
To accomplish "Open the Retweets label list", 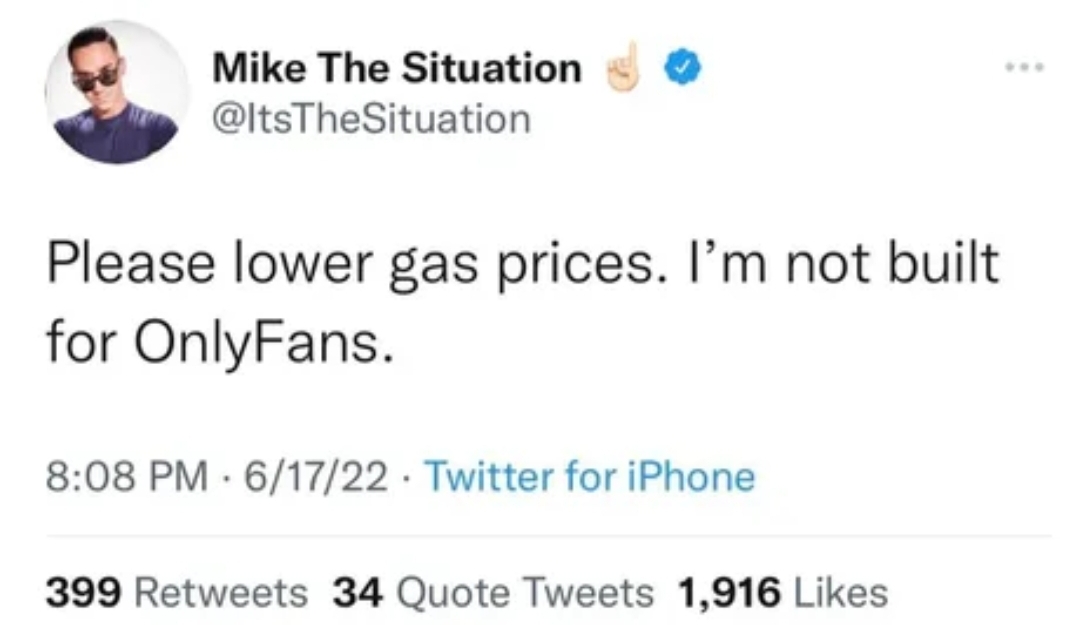I will 221,593.
